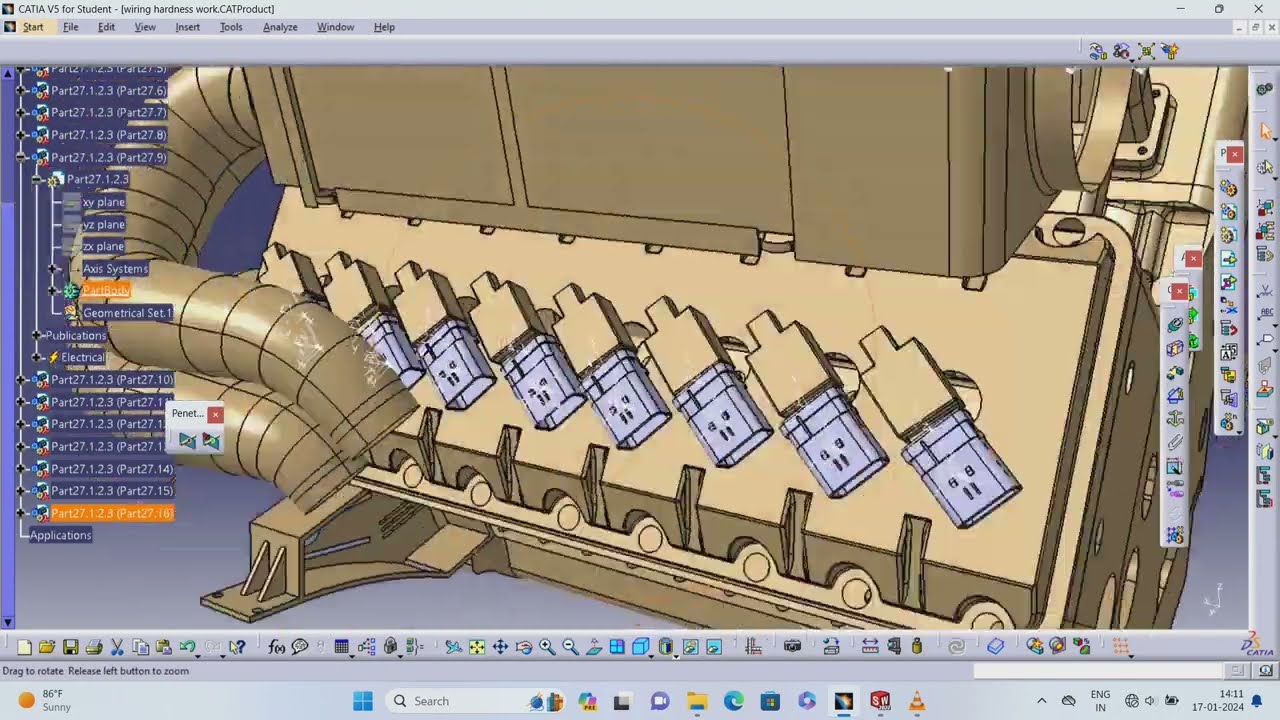Open the Design Table icon
This screenshot has height=720, width=1280.
point(341,647)
